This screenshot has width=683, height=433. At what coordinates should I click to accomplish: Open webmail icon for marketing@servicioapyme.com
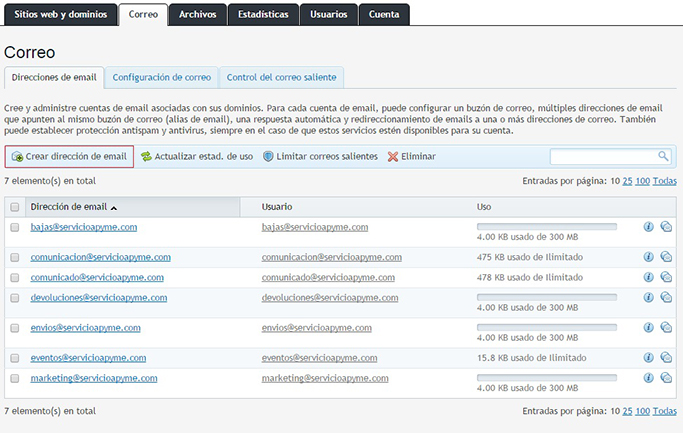(x=666, y=378)
